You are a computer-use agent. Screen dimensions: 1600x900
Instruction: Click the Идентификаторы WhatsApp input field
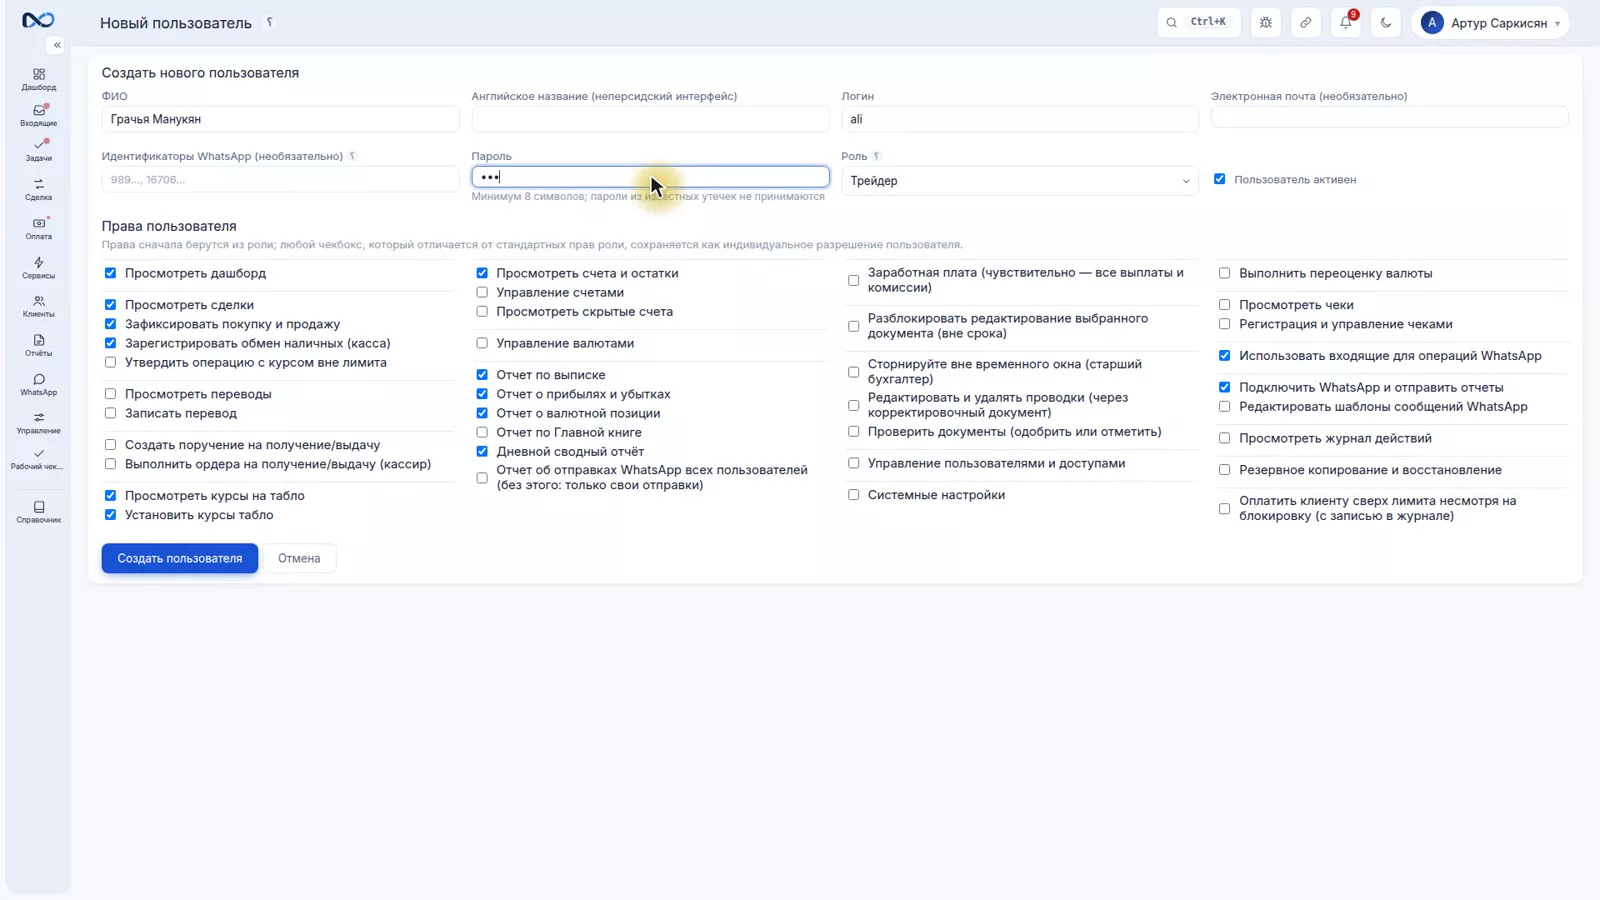[x=280, y=180]
